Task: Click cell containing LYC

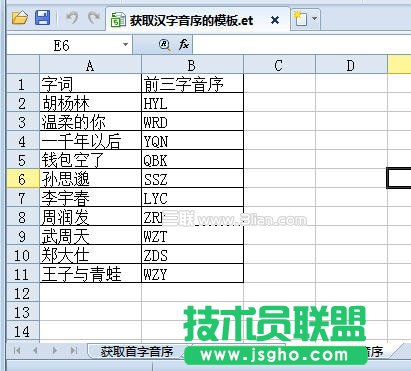Action: pyautogui.click(x=192, y=198)
